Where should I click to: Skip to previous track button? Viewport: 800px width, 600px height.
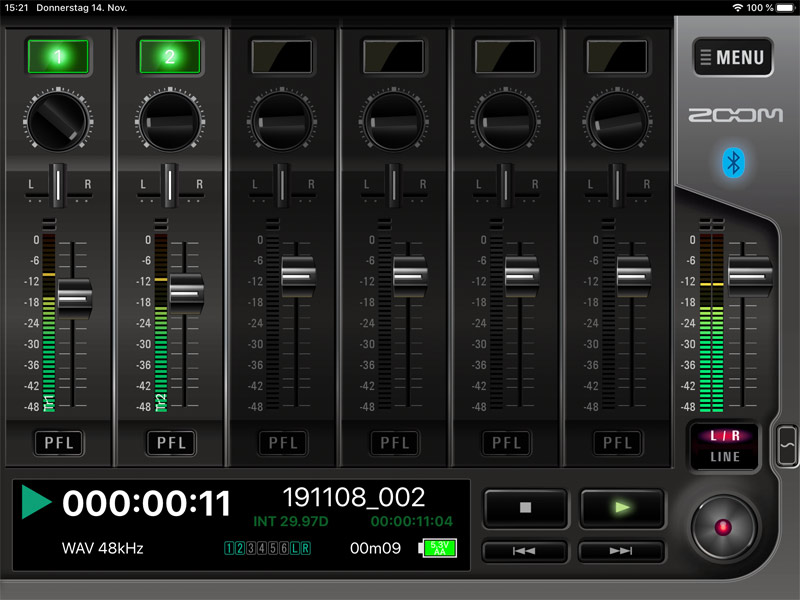tap(525, 551)
